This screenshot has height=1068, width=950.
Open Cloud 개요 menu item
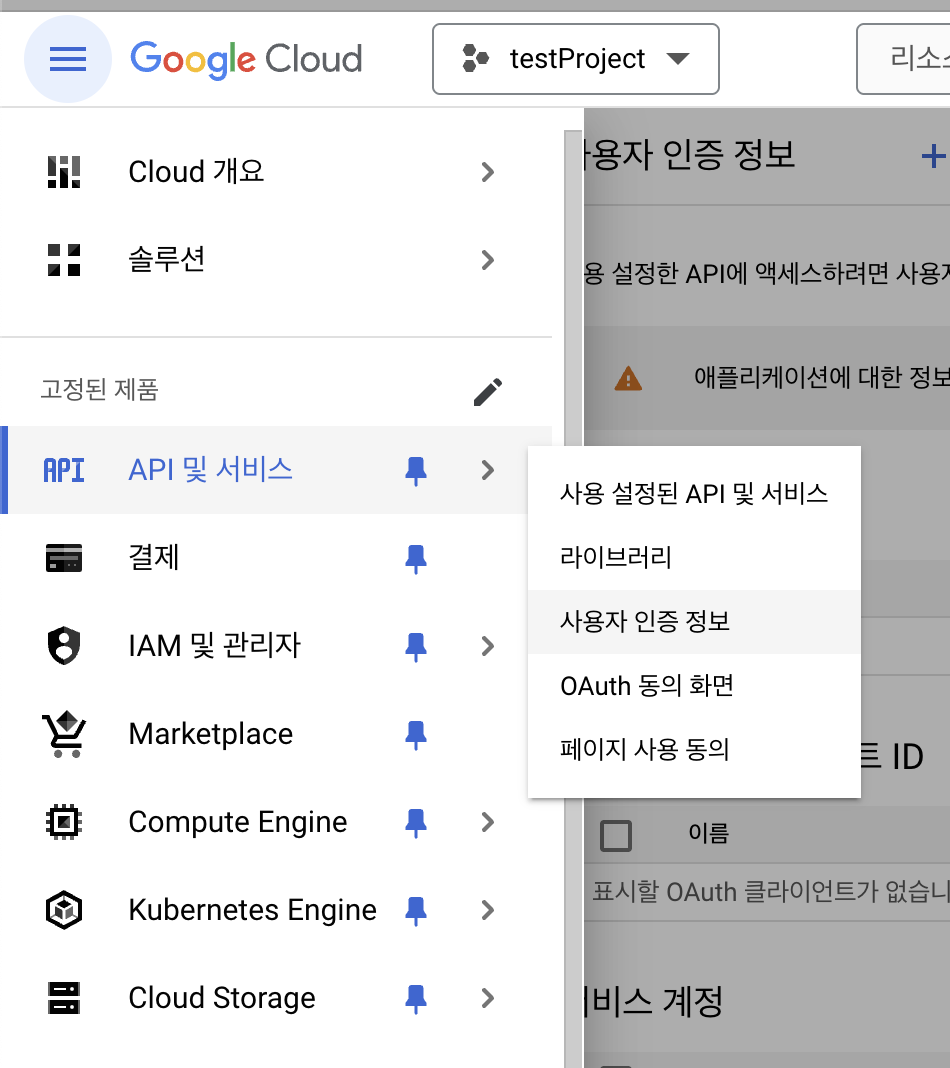click(276, 172)
